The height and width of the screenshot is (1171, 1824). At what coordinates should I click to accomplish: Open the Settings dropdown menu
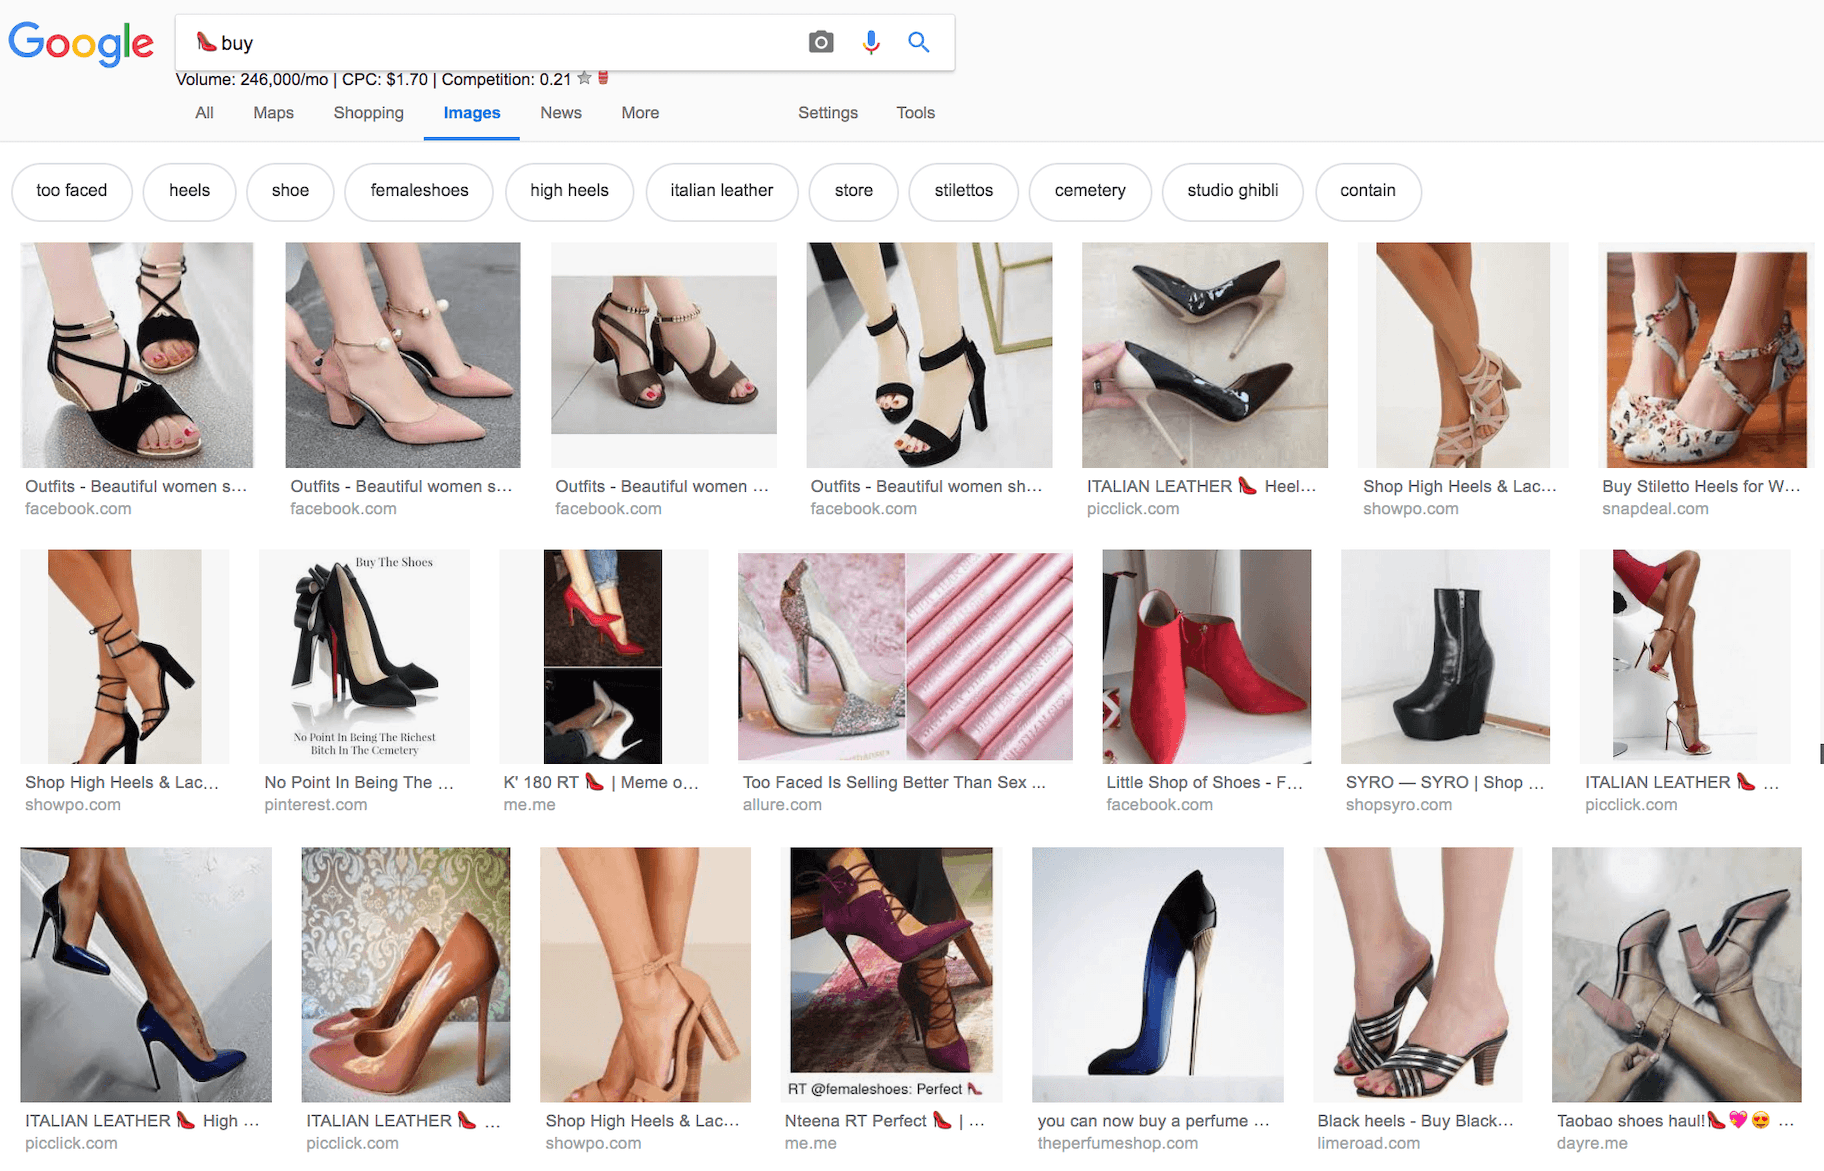click(827, 113)
